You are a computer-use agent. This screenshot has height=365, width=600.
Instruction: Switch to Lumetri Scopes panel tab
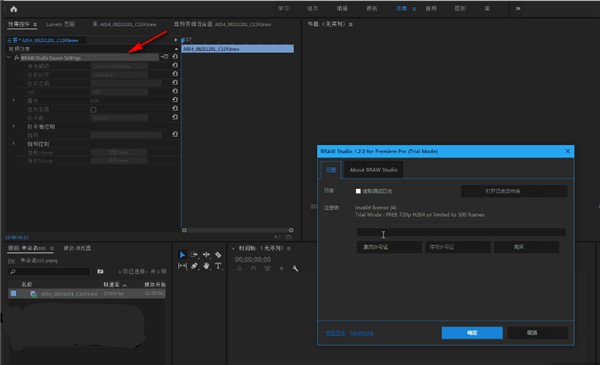point(60,24)
